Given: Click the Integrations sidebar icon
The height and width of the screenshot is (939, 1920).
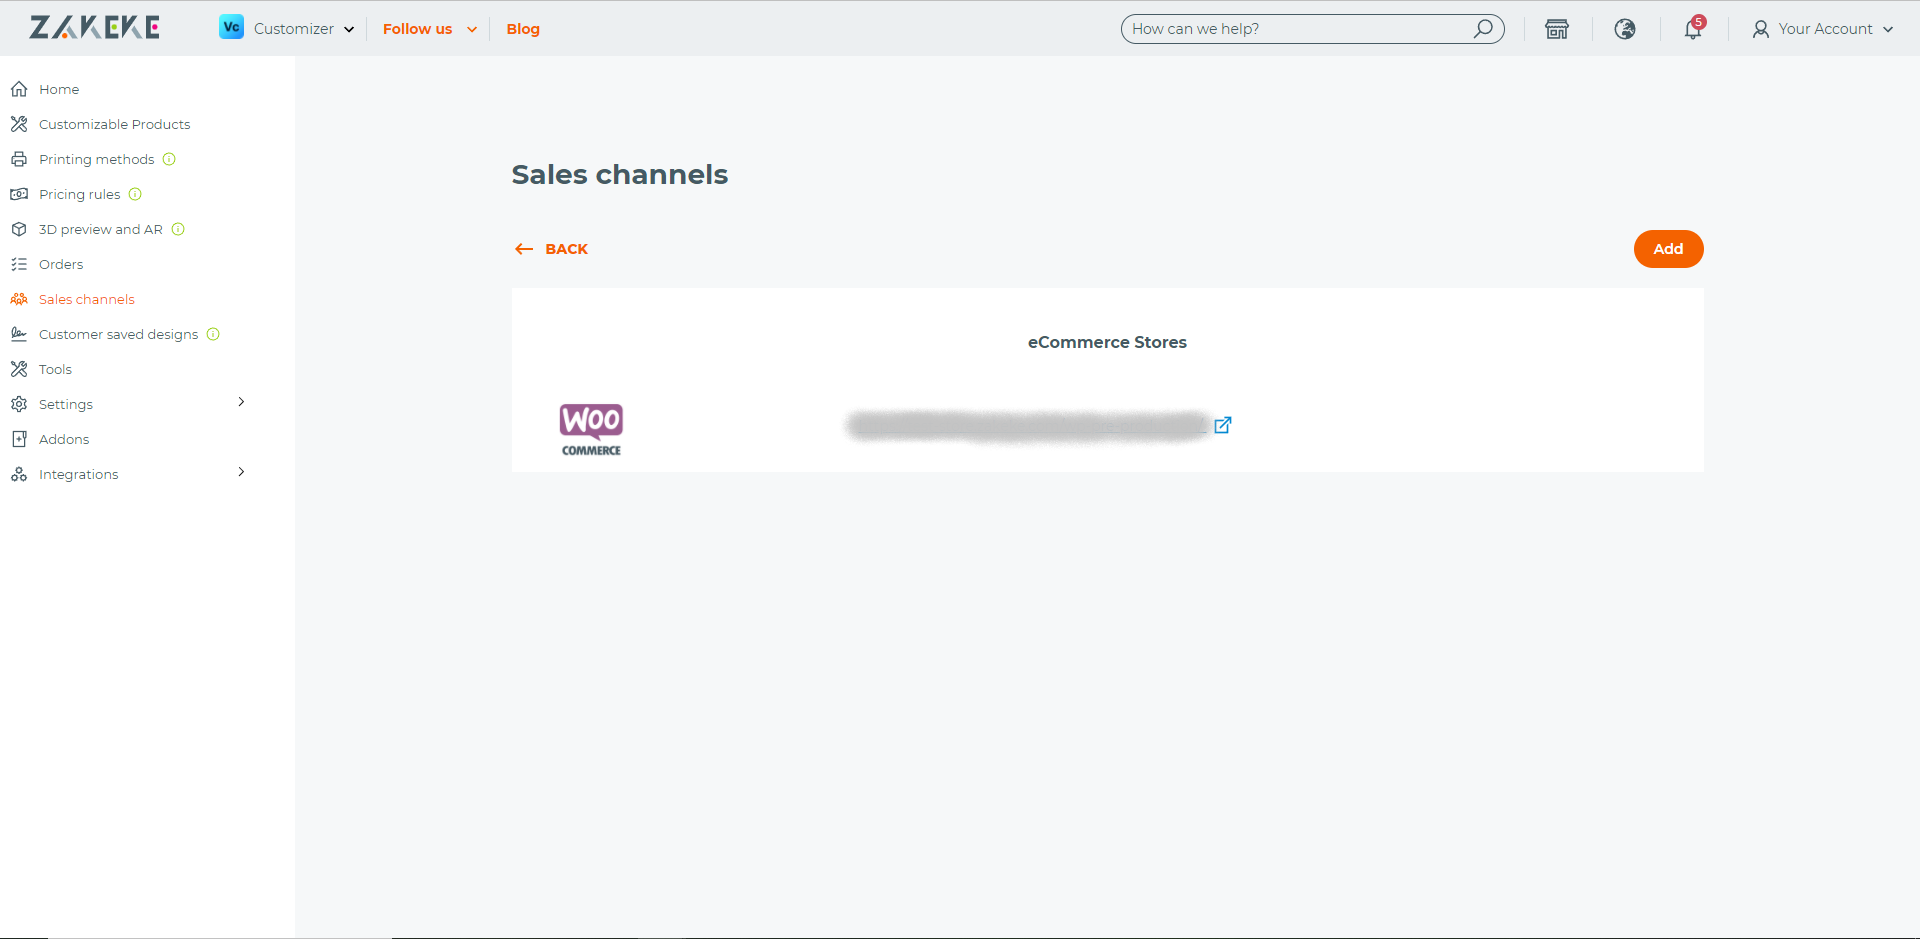Looking at the screenshot, I should point(19,474).
